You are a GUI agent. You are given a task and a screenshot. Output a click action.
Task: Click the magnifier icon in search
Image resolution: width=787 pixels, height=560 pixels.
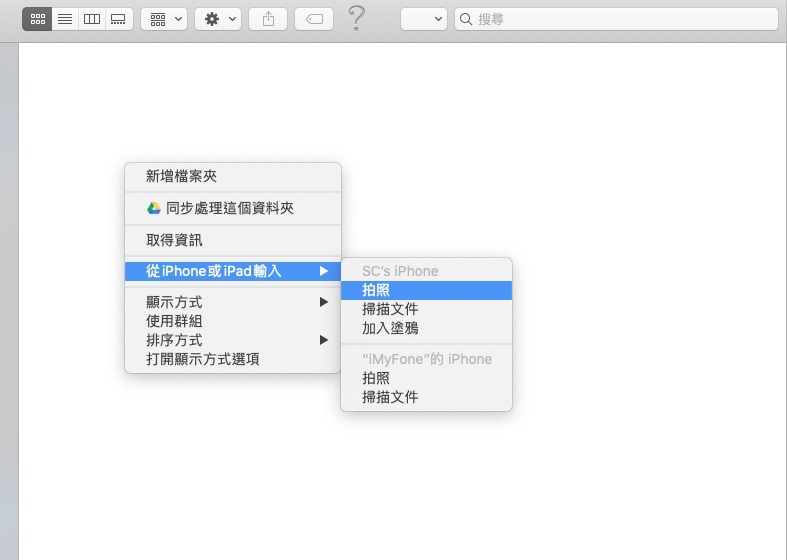point(466,19)
